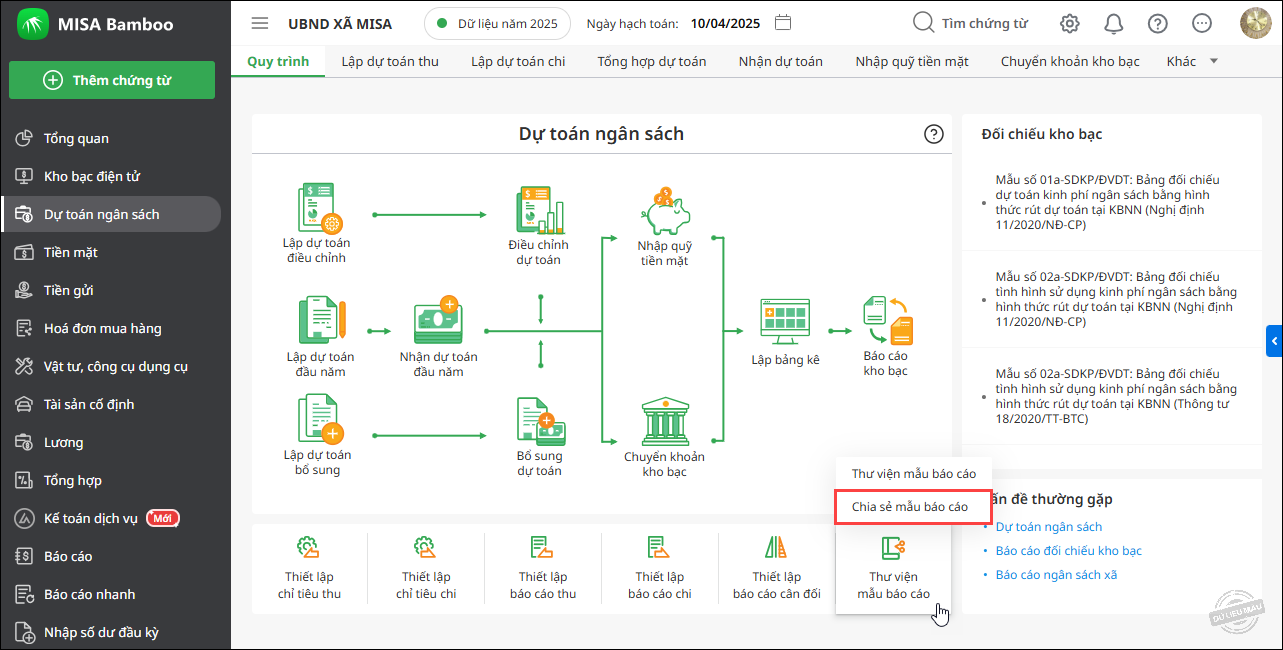
Task: Expand the Khác tab dropdown
Action: [x=1214, y=61]
